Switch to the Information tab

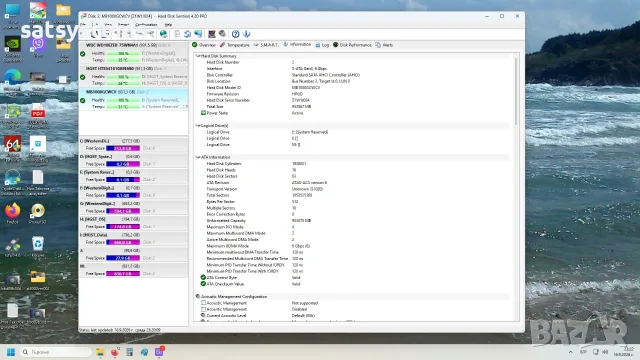[x=297, y=44]
